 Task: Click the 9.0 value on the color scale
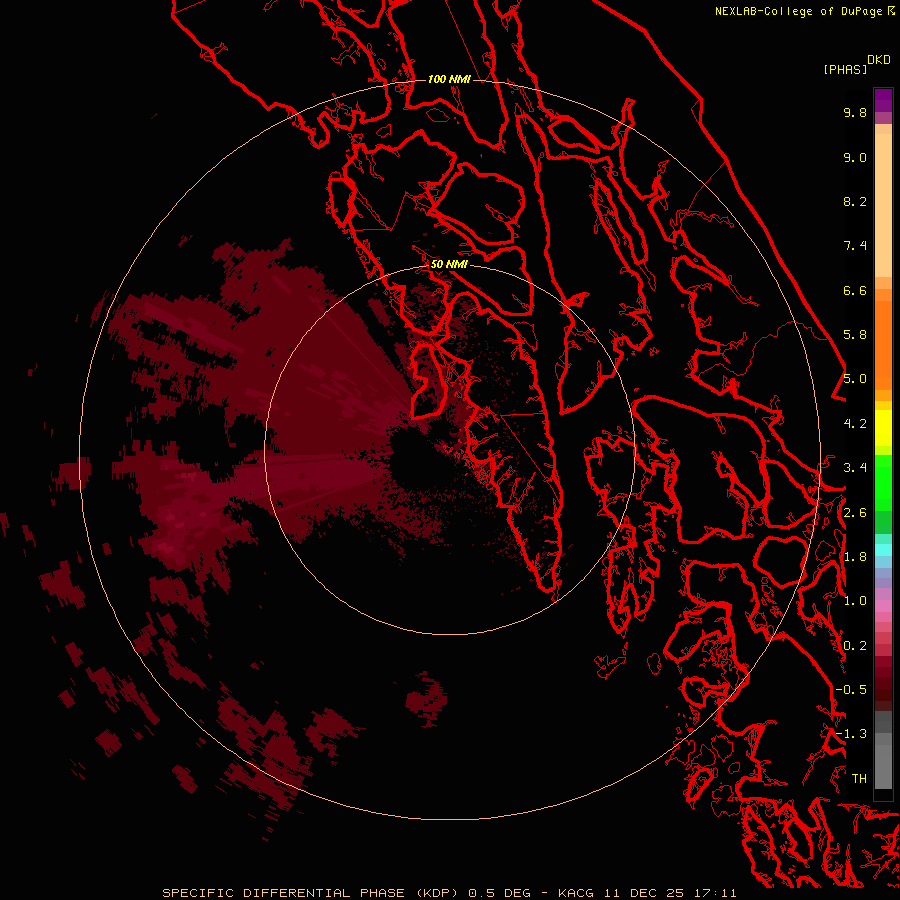coord(855,157)
